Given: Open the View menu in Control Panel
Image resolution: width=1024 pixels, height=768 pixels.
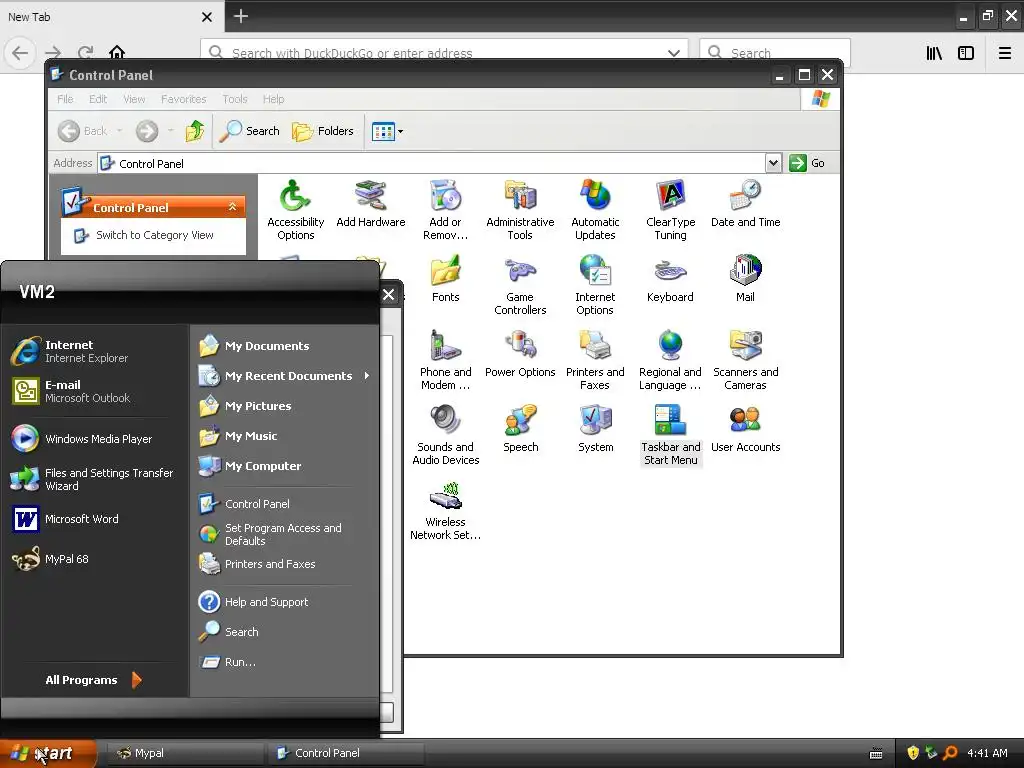Looking at the screenshot, I should click(134, 99).
